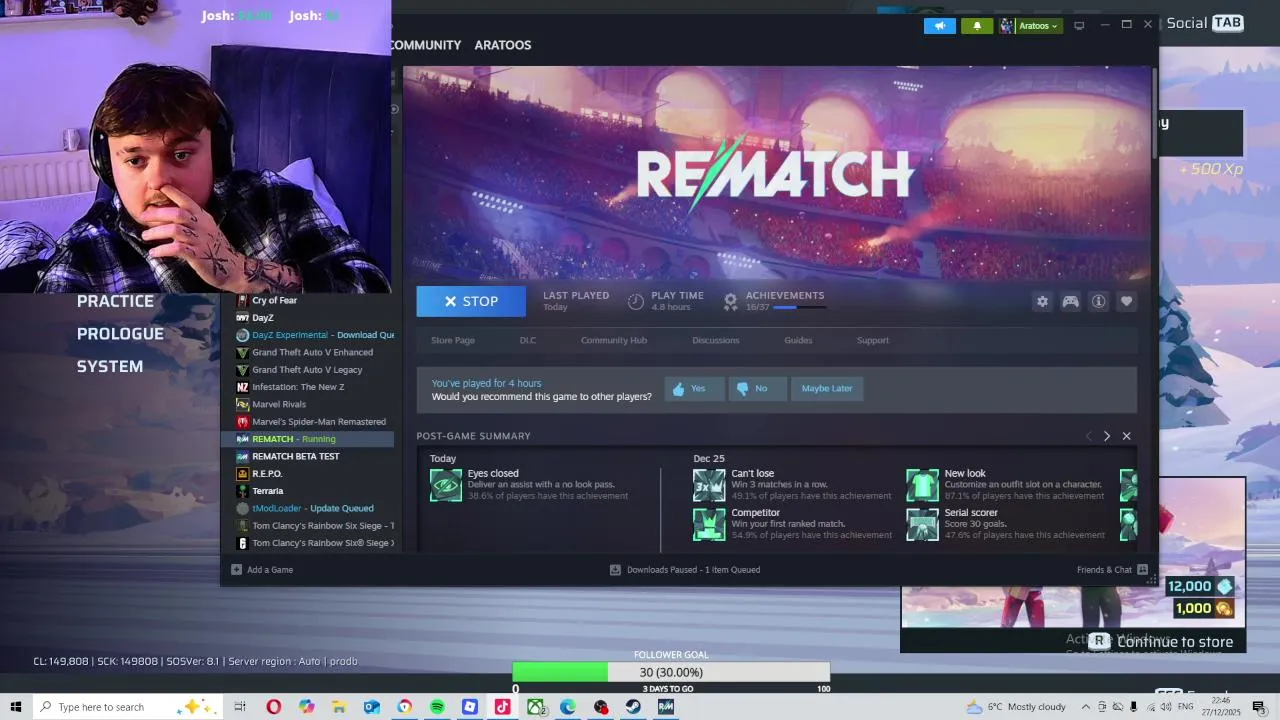Stop the running REMATCH game
Screen dimensions: 1280x720
[x=471, y=301]
